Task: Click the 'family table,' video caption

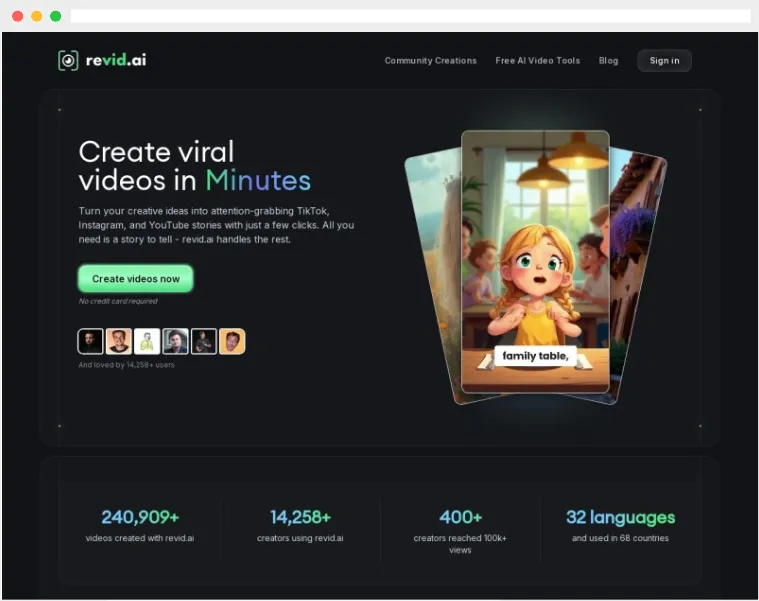Action: 535,356
